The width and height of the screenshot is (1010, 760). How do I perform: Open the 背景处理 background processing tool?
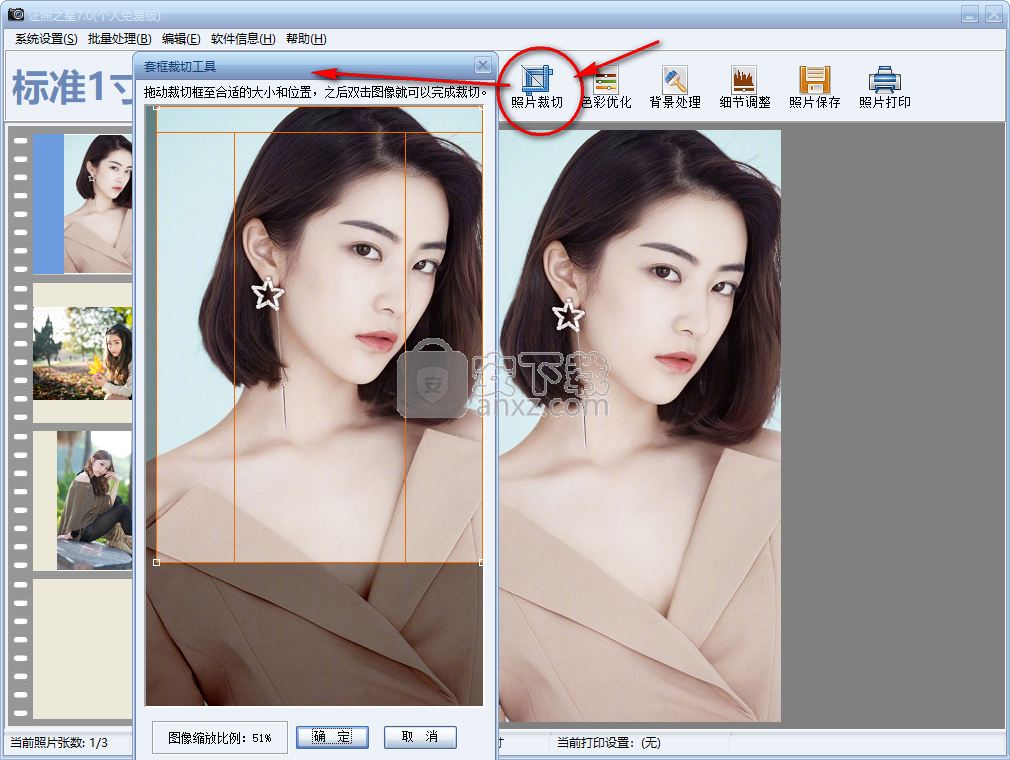coord(674,87)
